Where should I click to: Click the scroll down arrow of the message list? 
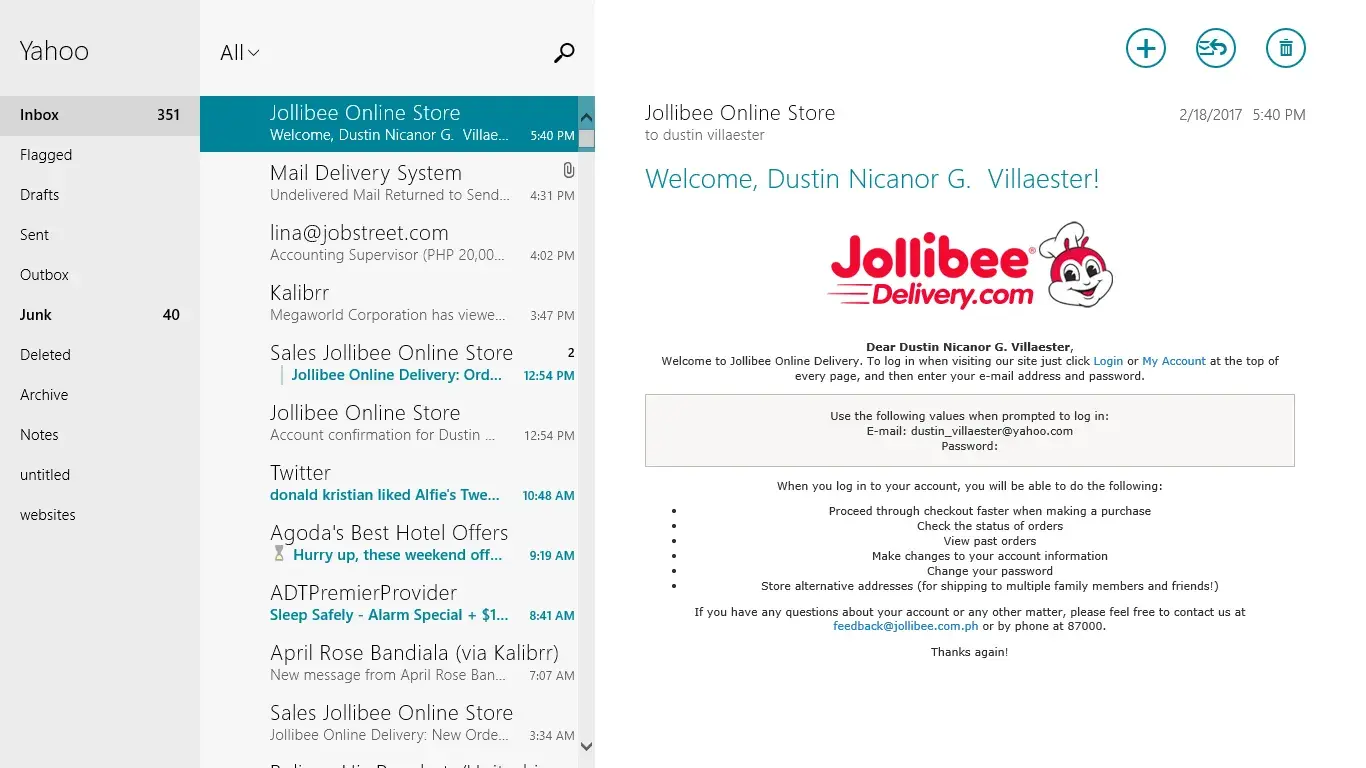tap(586, 745)
